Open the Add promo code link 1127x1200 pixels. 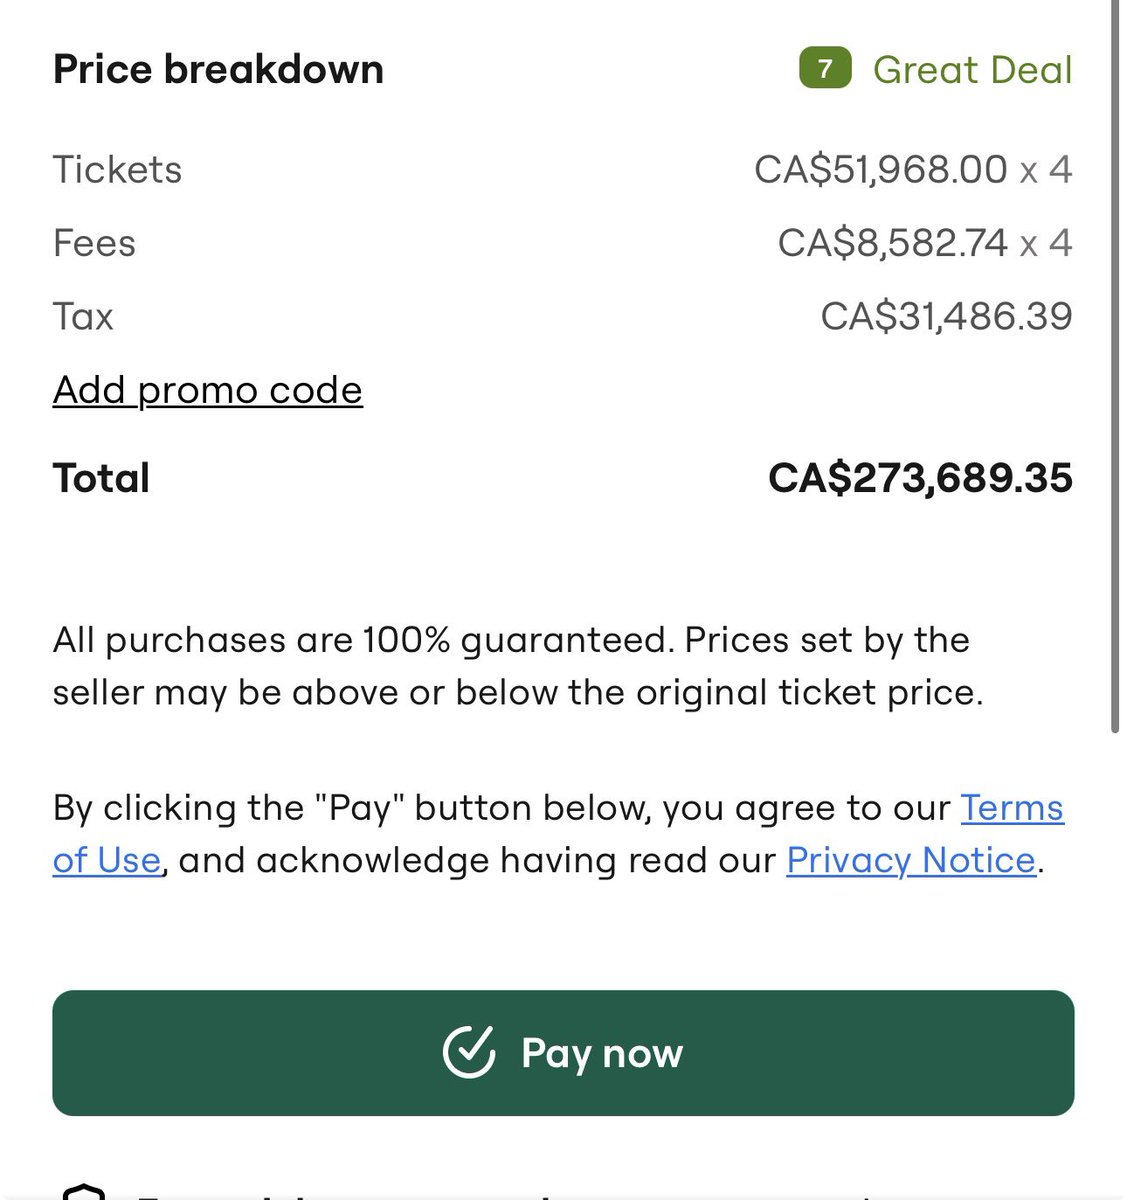pyautogui.click(x=207, y=390)
